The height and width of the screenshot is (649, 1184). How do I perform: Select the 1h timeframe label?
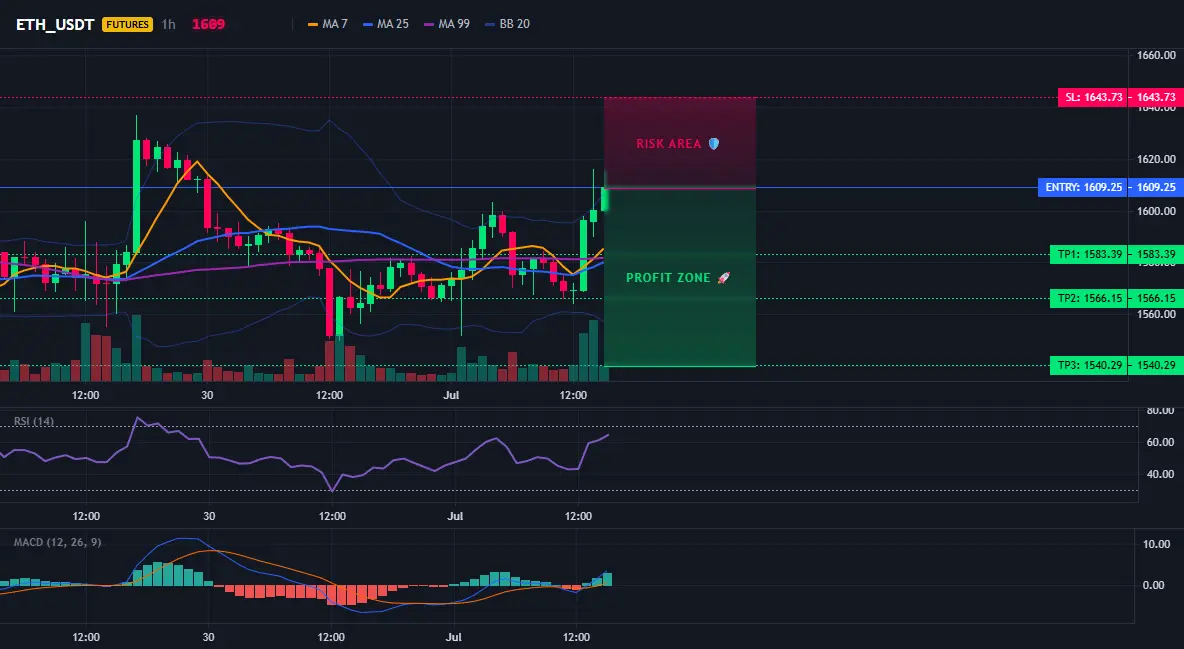click(168, 24)
